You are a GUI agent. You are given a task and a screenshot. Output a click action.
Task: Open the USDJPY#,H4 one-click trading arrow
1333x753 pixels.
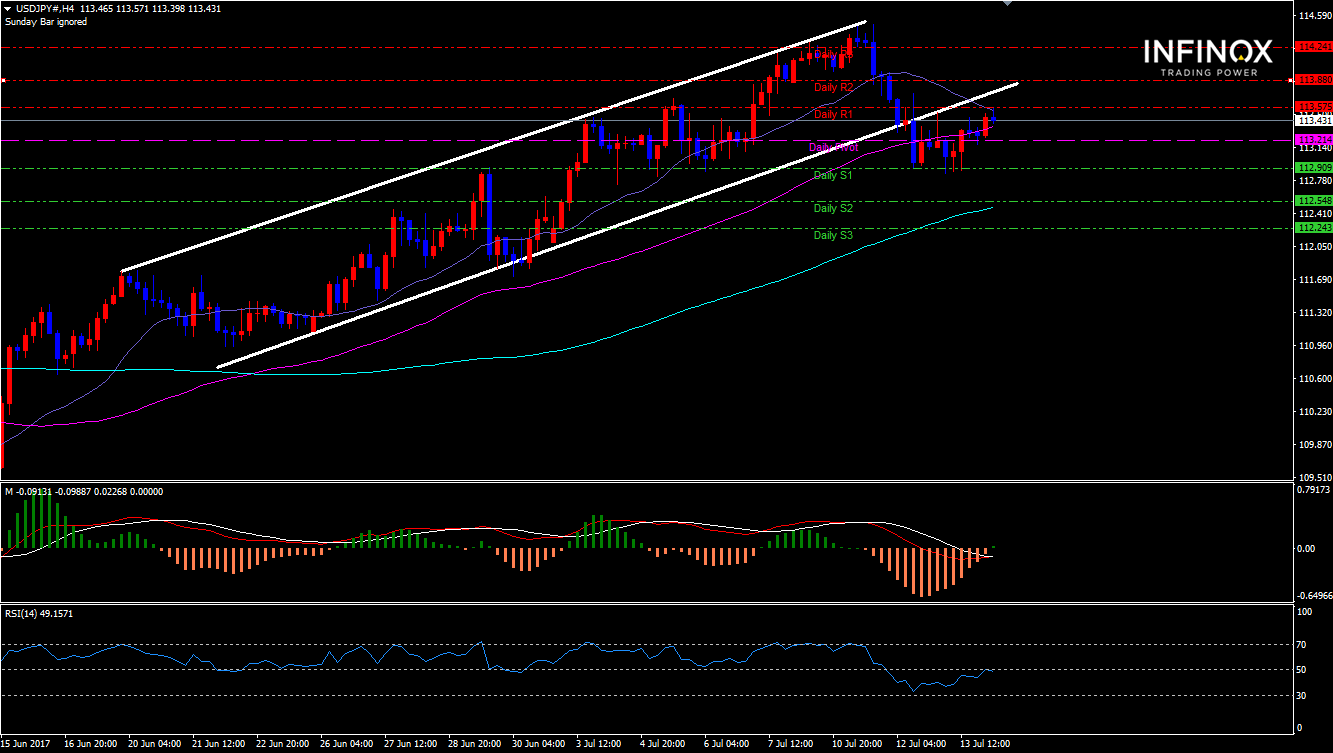coord(8,8)
